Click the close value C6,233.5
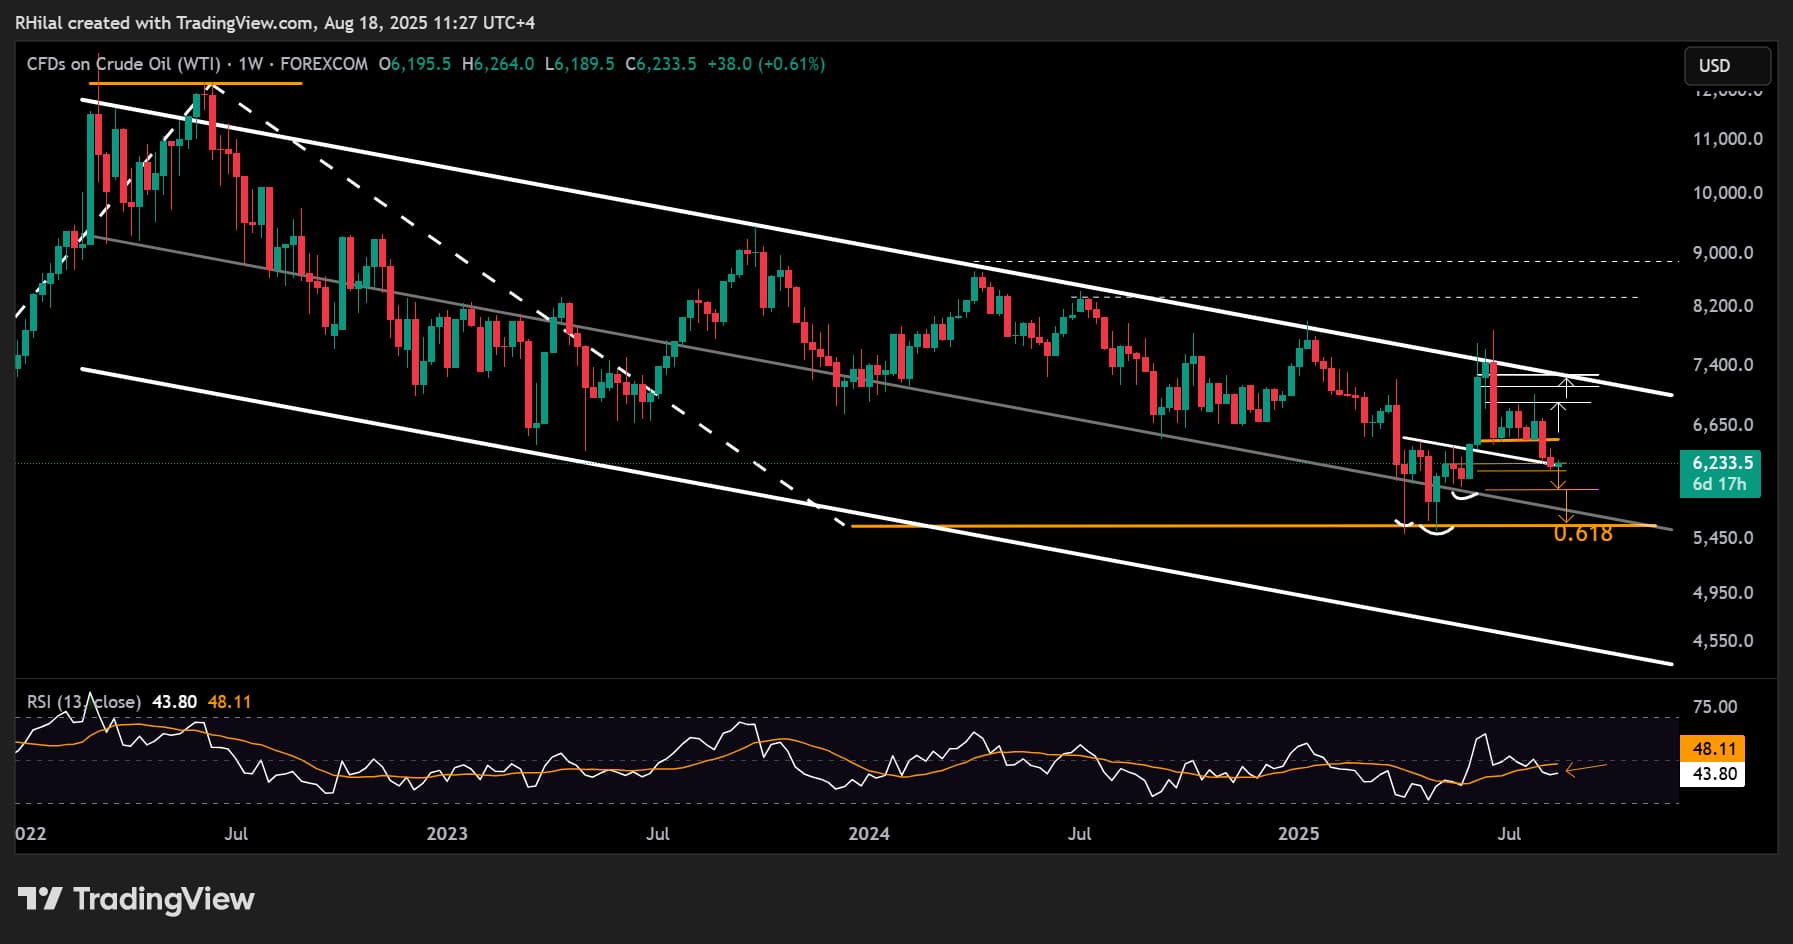Screen dimensions: 1793x944 click(x=661, y=64)
